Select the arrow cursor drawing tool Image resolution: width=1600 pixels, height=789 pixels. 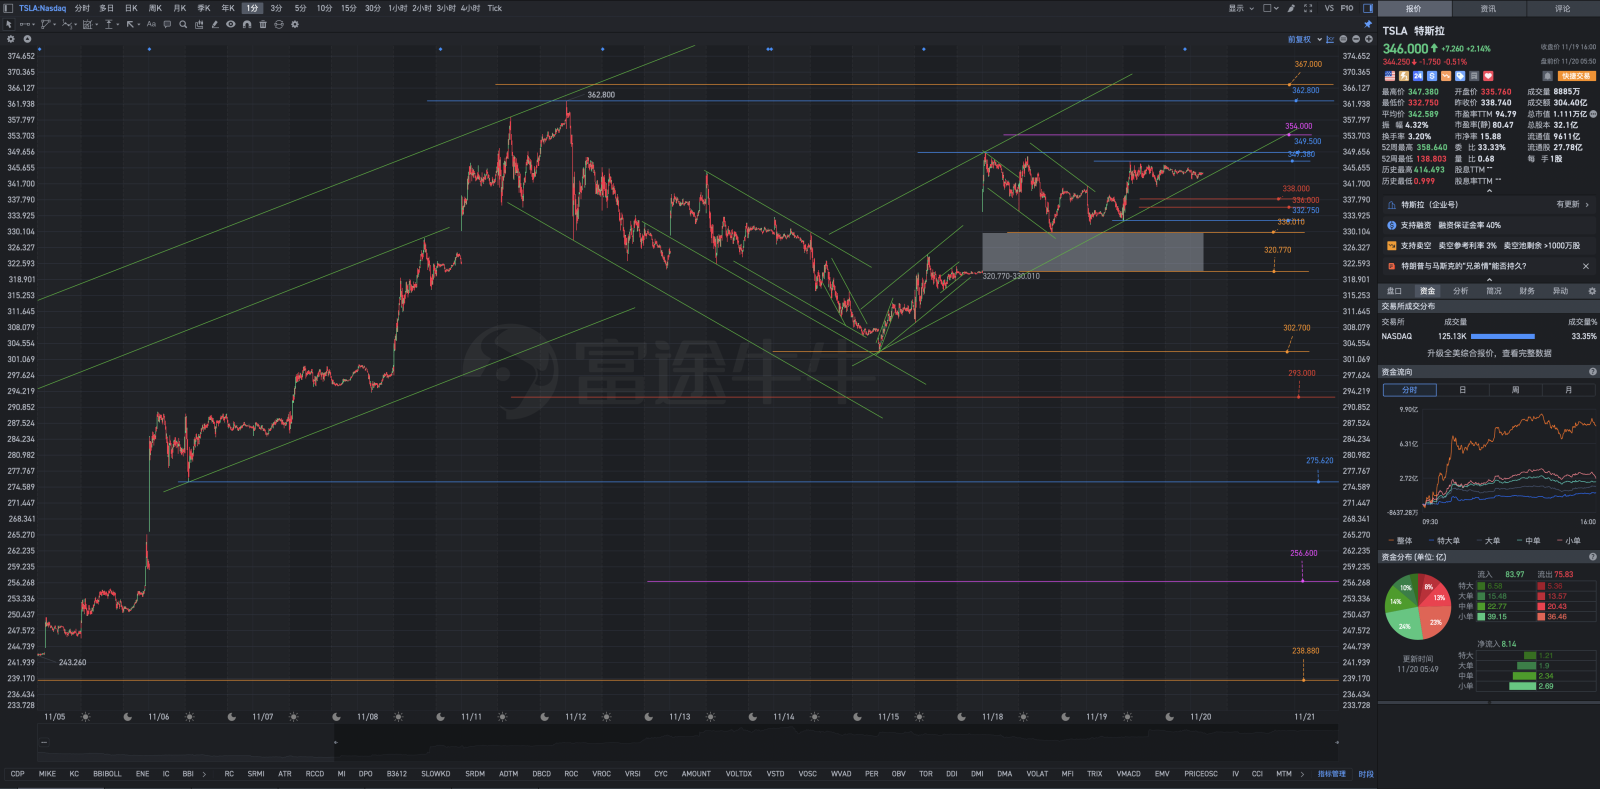pyautogui.click(x=9, y=24)
